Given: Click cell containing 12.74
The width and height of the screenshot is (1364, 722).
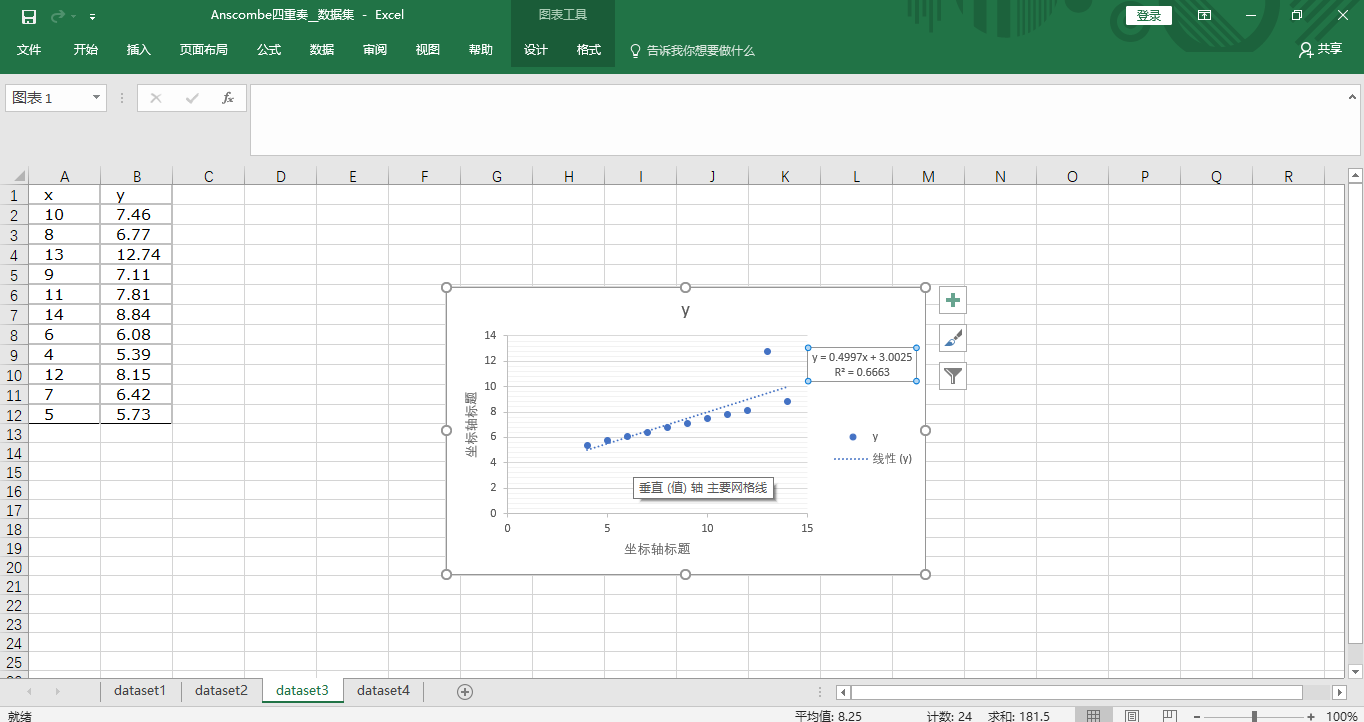Looking at the screenshot, I should 137,254.
